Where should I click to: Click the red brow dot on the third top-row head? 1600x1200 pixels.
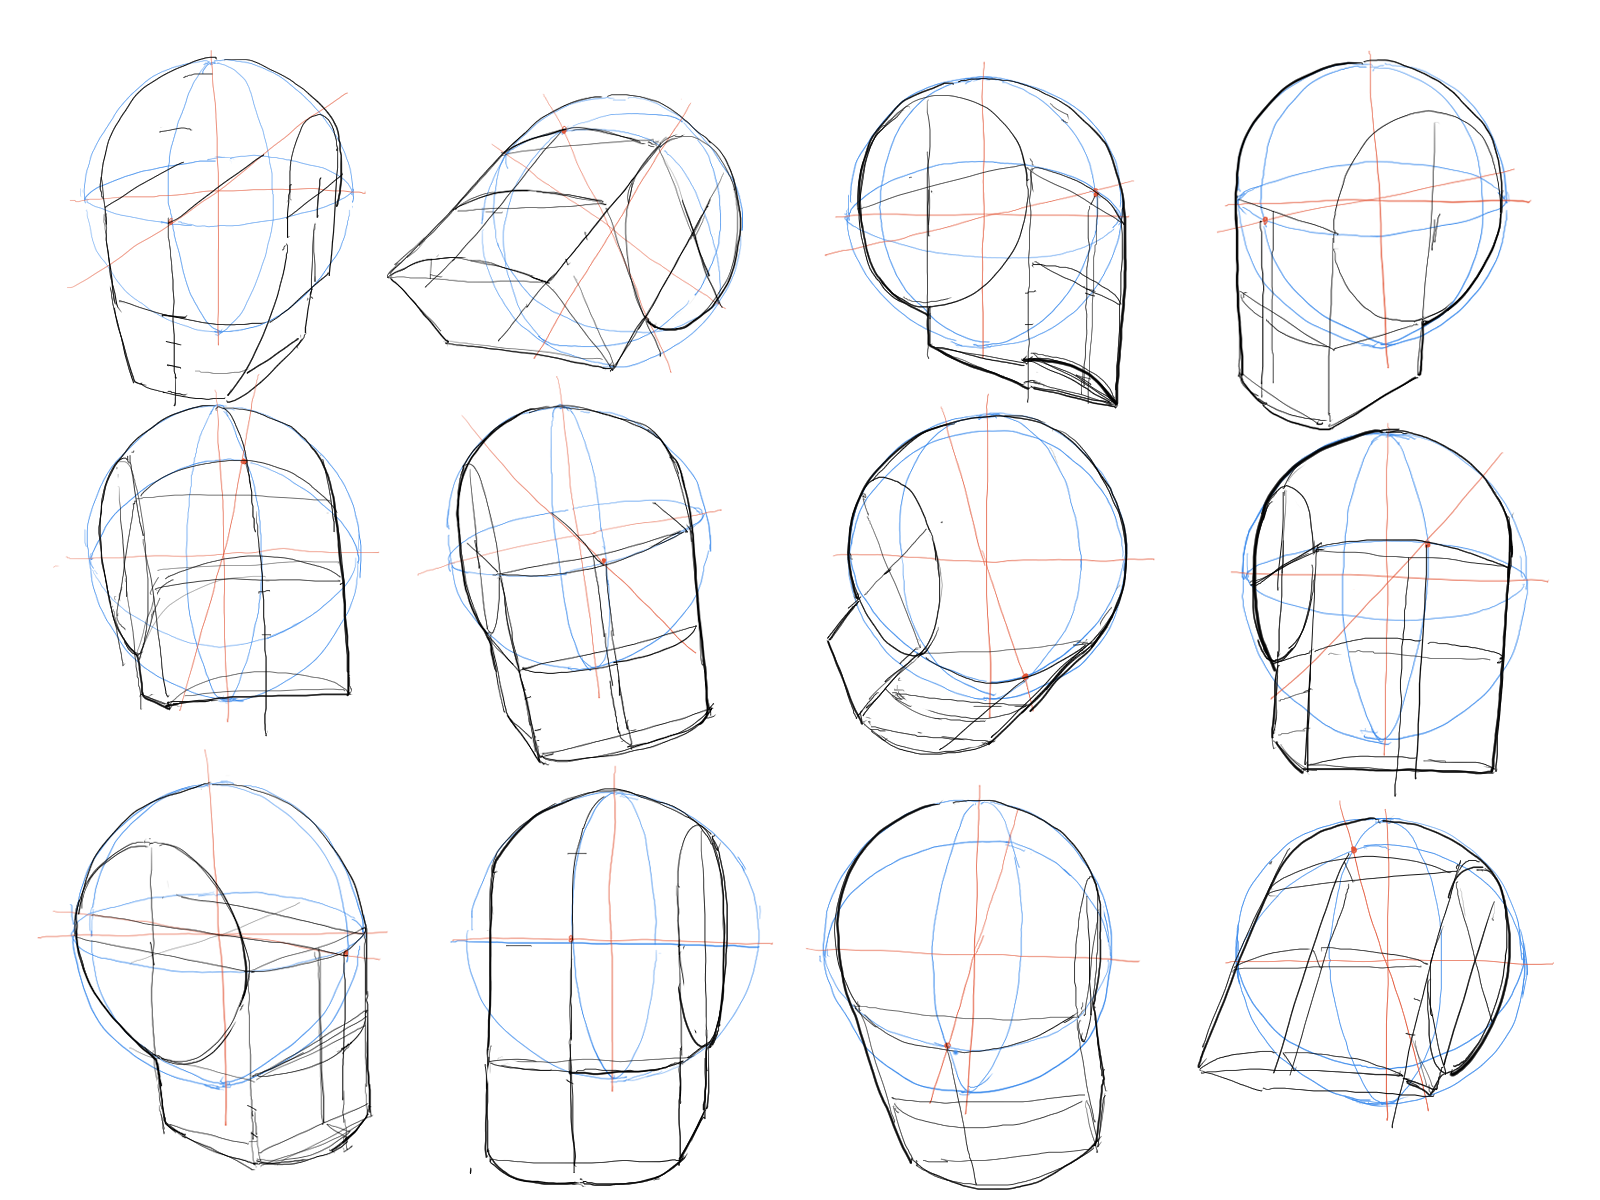[x=1095, y=192]
